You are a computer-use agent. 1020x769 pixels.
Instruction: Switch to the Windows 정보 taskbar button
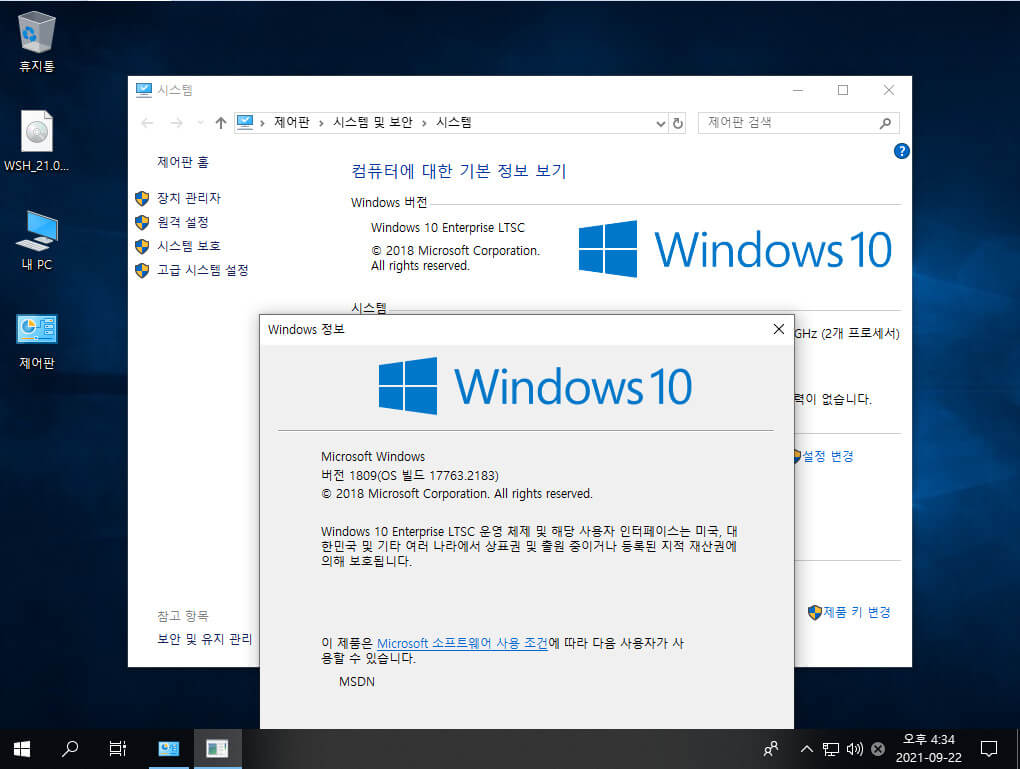[x=217, y=749]
